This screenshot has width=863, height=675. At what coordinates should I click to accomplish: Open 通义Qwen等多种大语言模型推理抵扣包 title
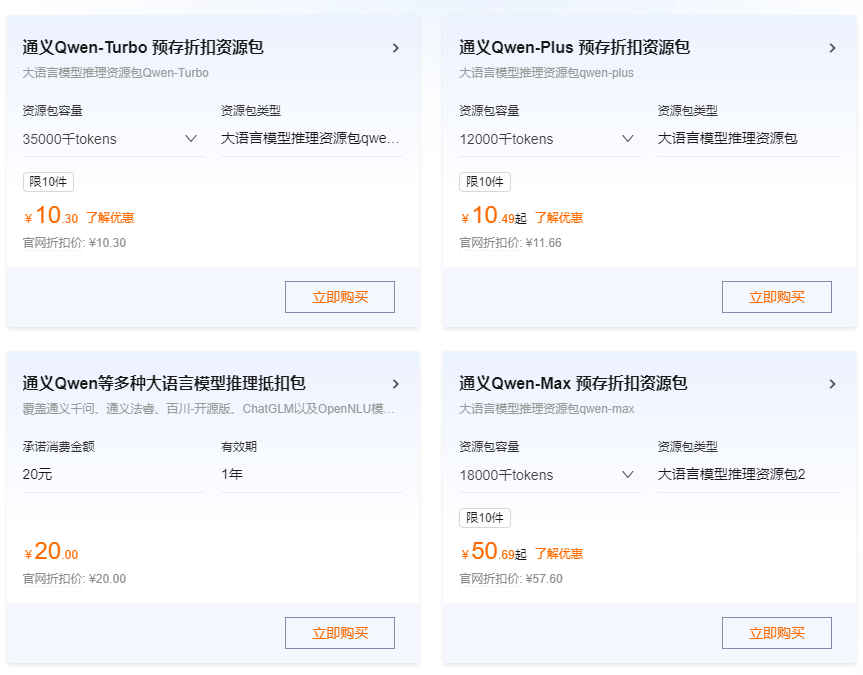(164, 384)
